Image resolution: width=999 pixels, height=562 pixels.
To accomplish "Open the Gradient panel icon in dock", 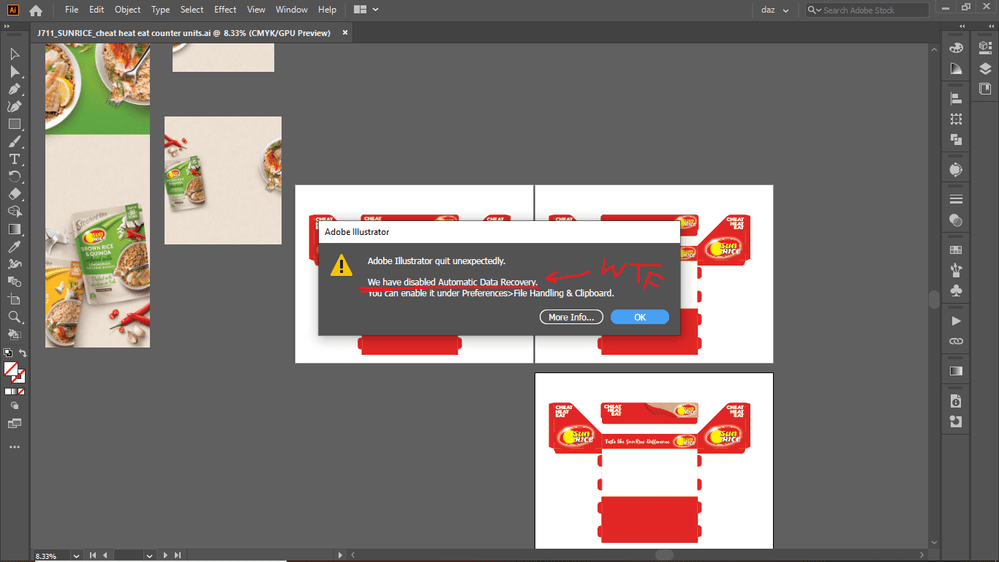I will pyautogui.click(x=956, y=371).
